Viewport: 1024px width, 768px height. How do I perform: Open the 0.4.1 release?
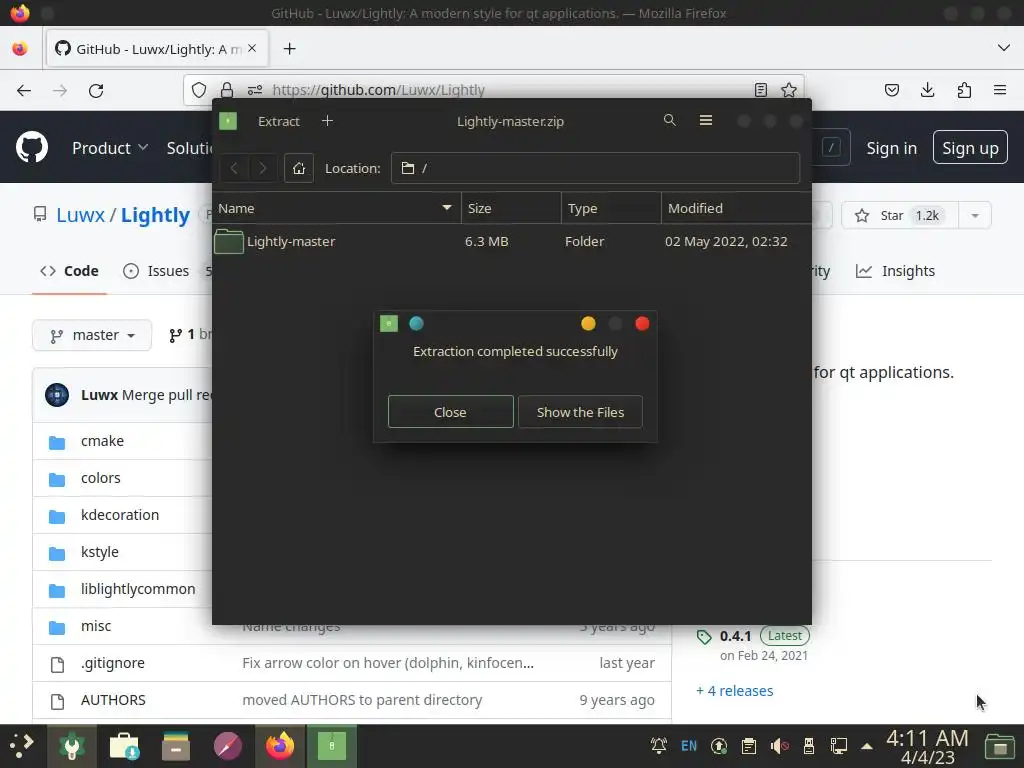[x=735, y=636]
